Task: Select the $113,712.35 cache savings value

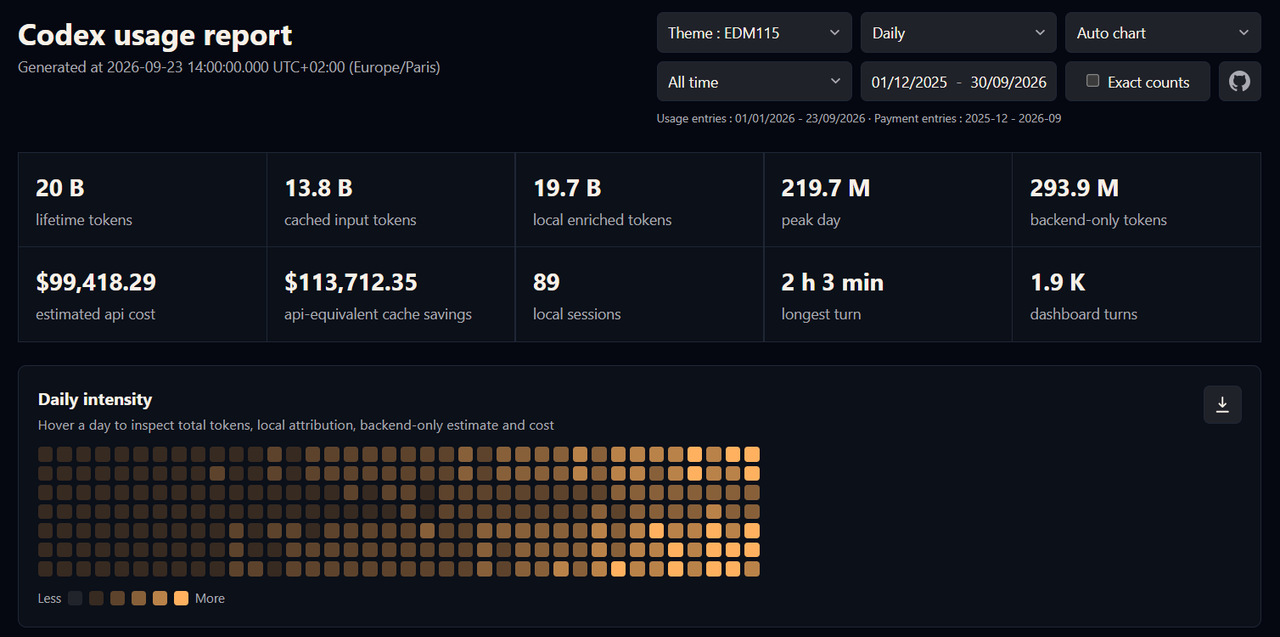Action: point(351,282)
